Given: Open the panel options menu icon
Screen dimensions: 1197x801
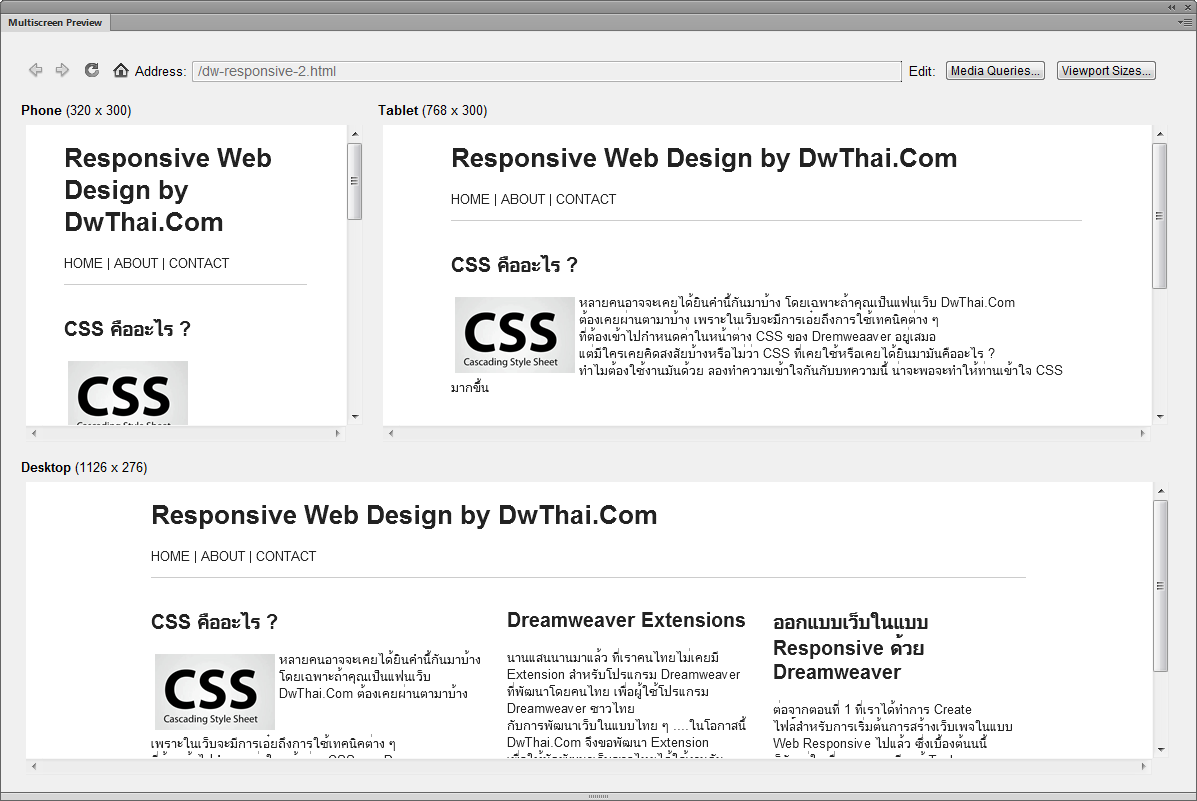Looking at the screenshot, I should (1185, 22).
